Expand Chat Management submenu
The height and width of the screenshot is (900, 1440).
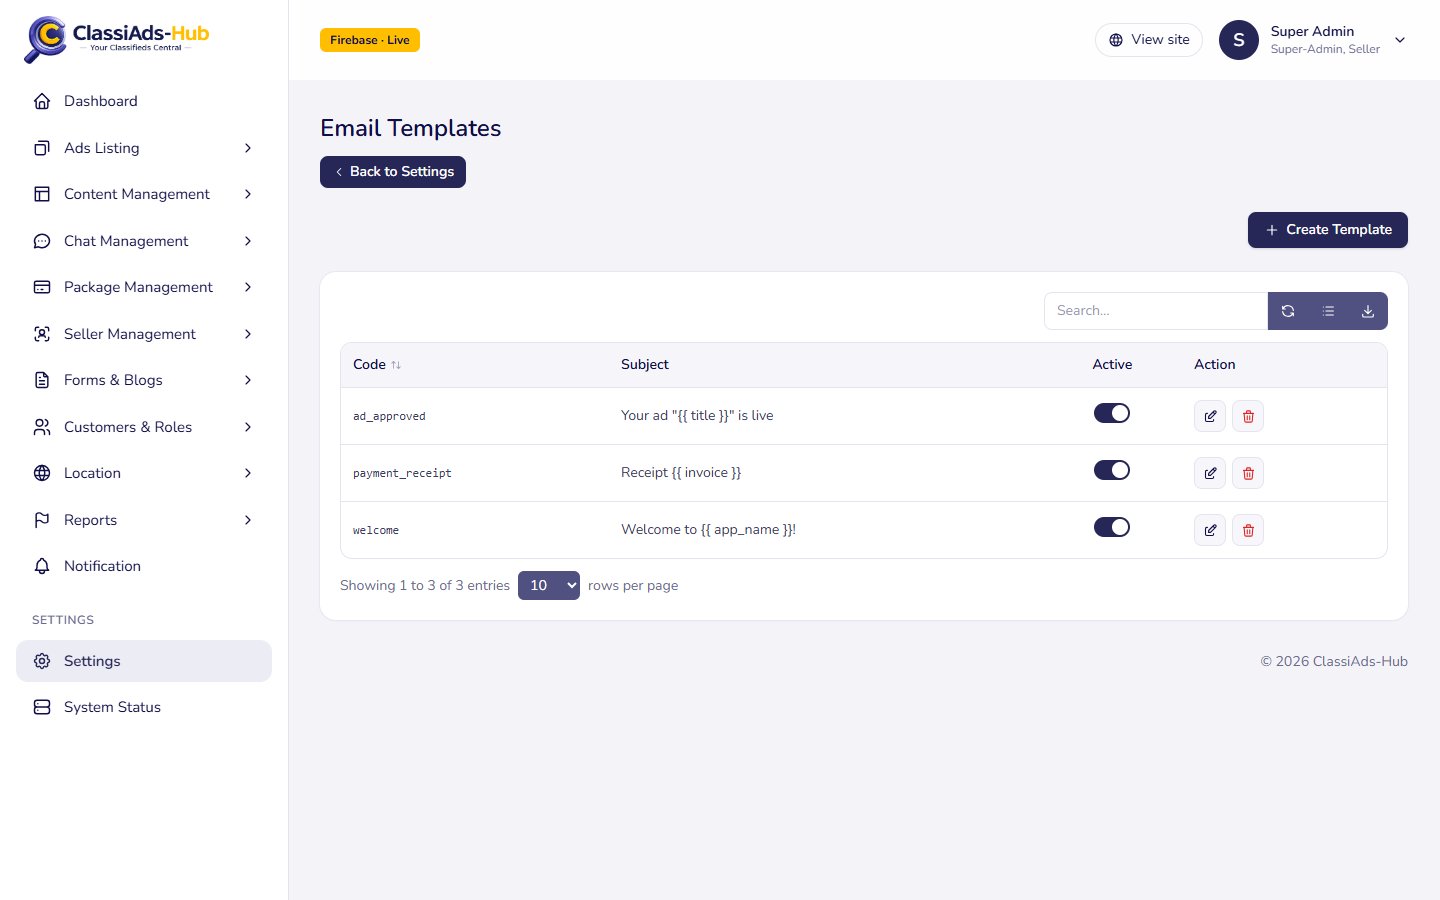(x=144, y=241)
